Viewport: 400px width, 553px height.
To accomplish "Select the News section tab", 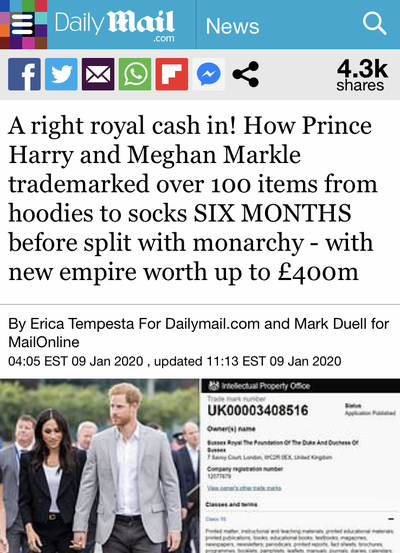I will coord(232,26).
